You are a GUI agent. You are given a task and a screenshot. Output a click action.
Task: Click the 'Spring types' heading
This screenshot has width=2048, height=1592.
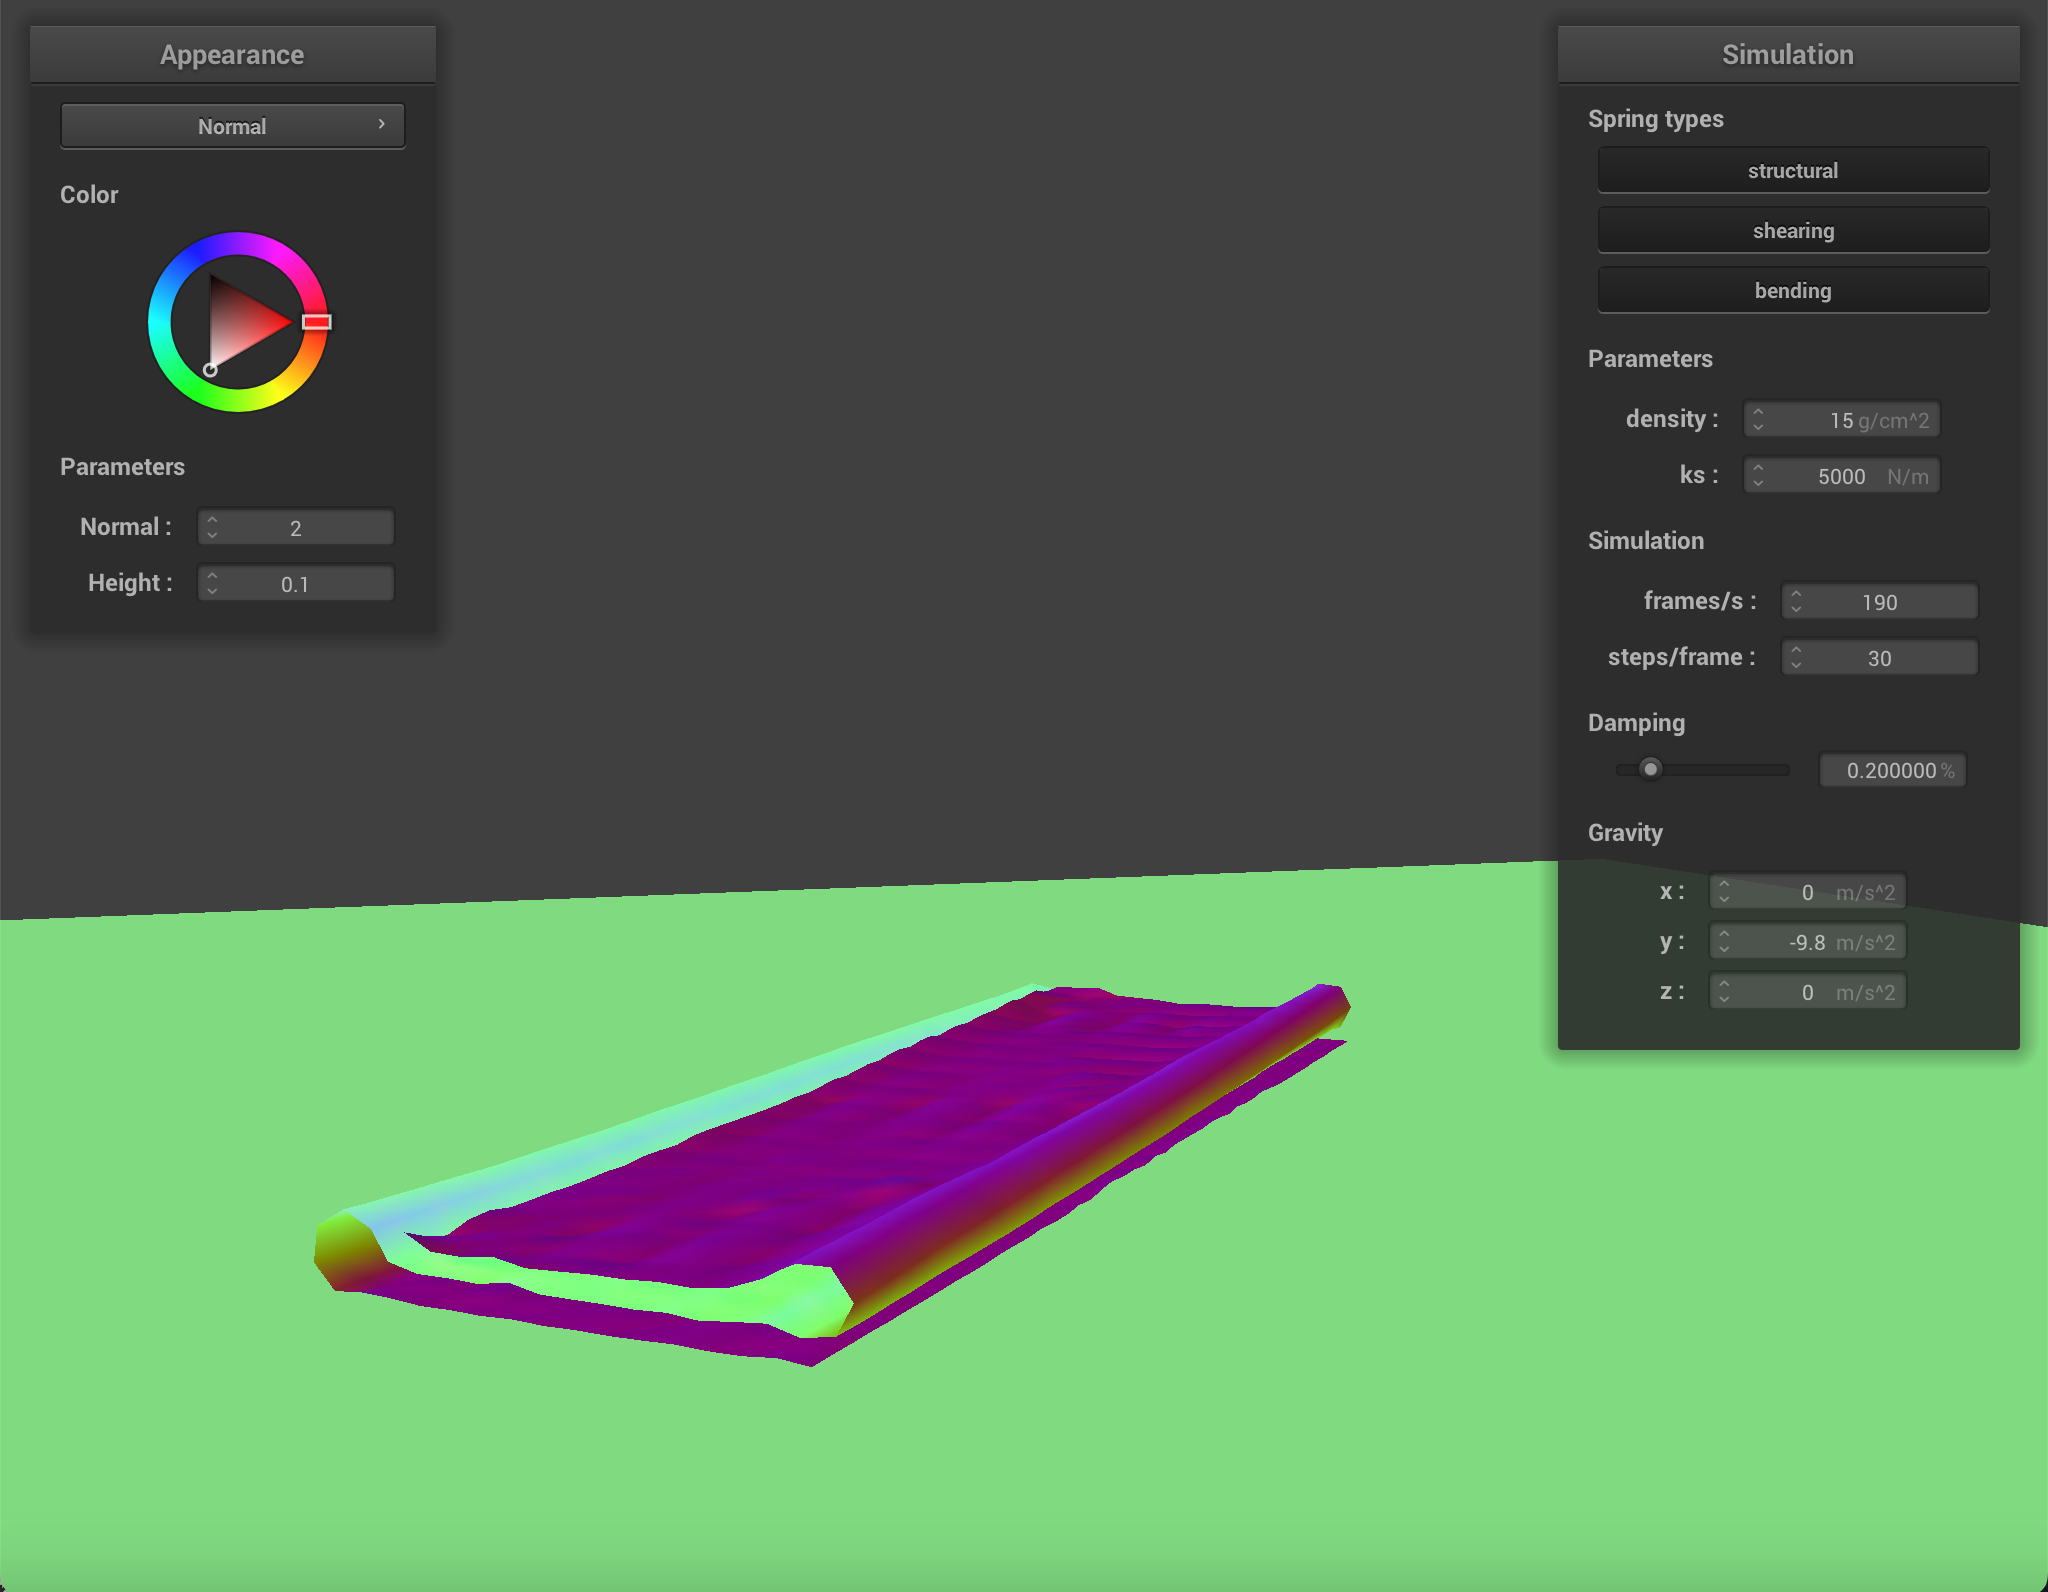click(x=1655, y=119)
